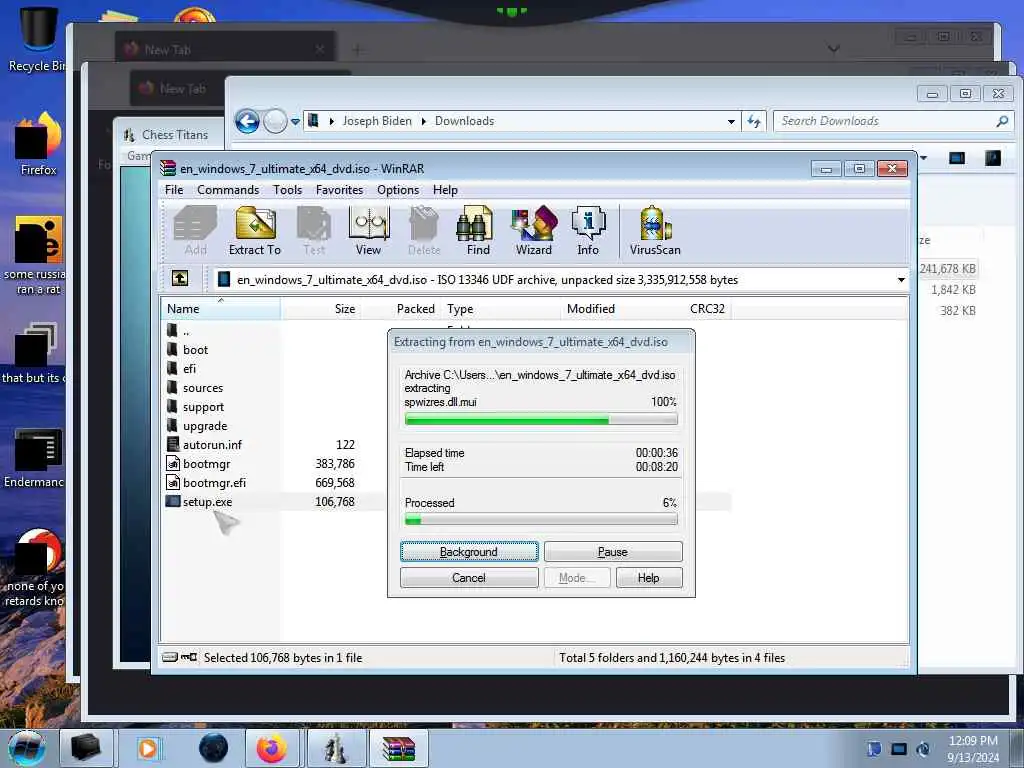1024x768 pixels.
Task: Open the Windows Start orb
Action: (26, 748)
